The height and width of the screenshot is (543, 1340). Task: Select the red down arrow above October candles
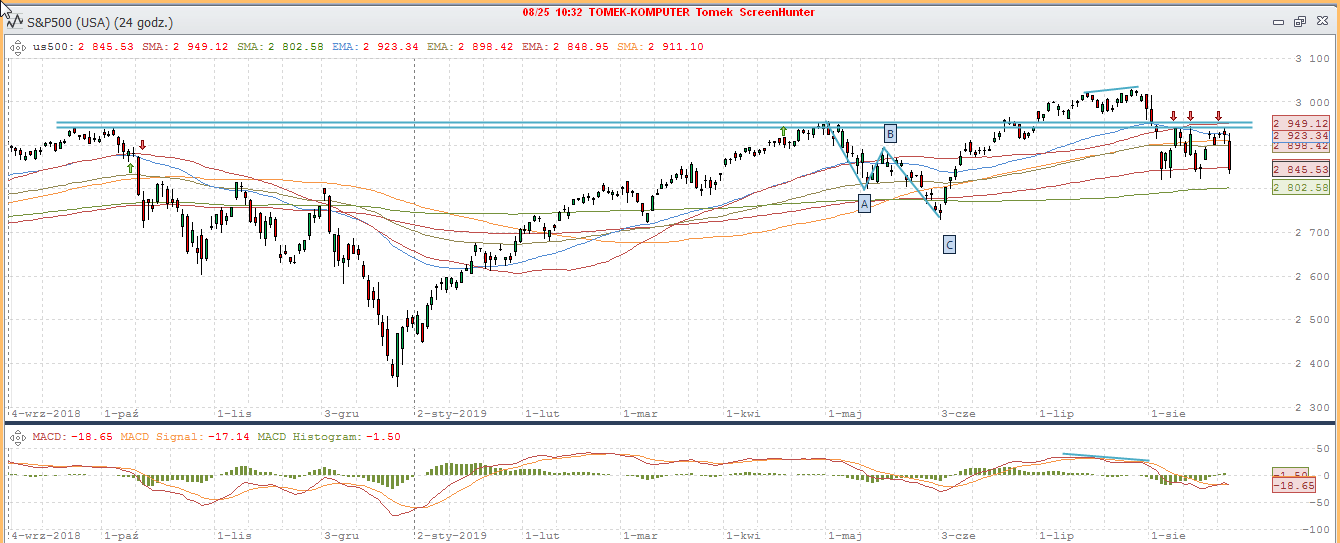coord(142,146)
